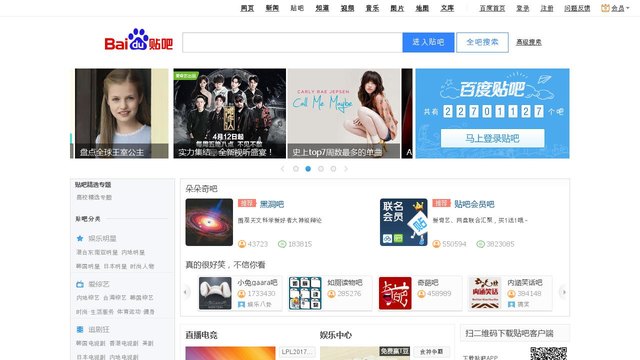Open 图片 in top navigation
This screenshot has width=640, height=360.
pos(397,8)
